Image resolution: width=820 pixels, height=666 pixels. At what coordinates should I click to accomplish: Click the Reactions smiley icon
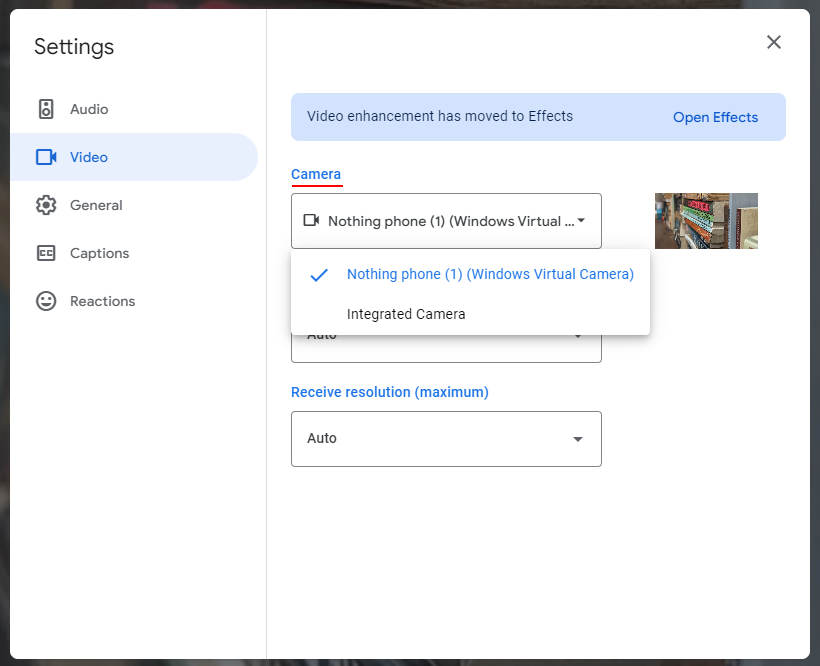coord(46,301)
